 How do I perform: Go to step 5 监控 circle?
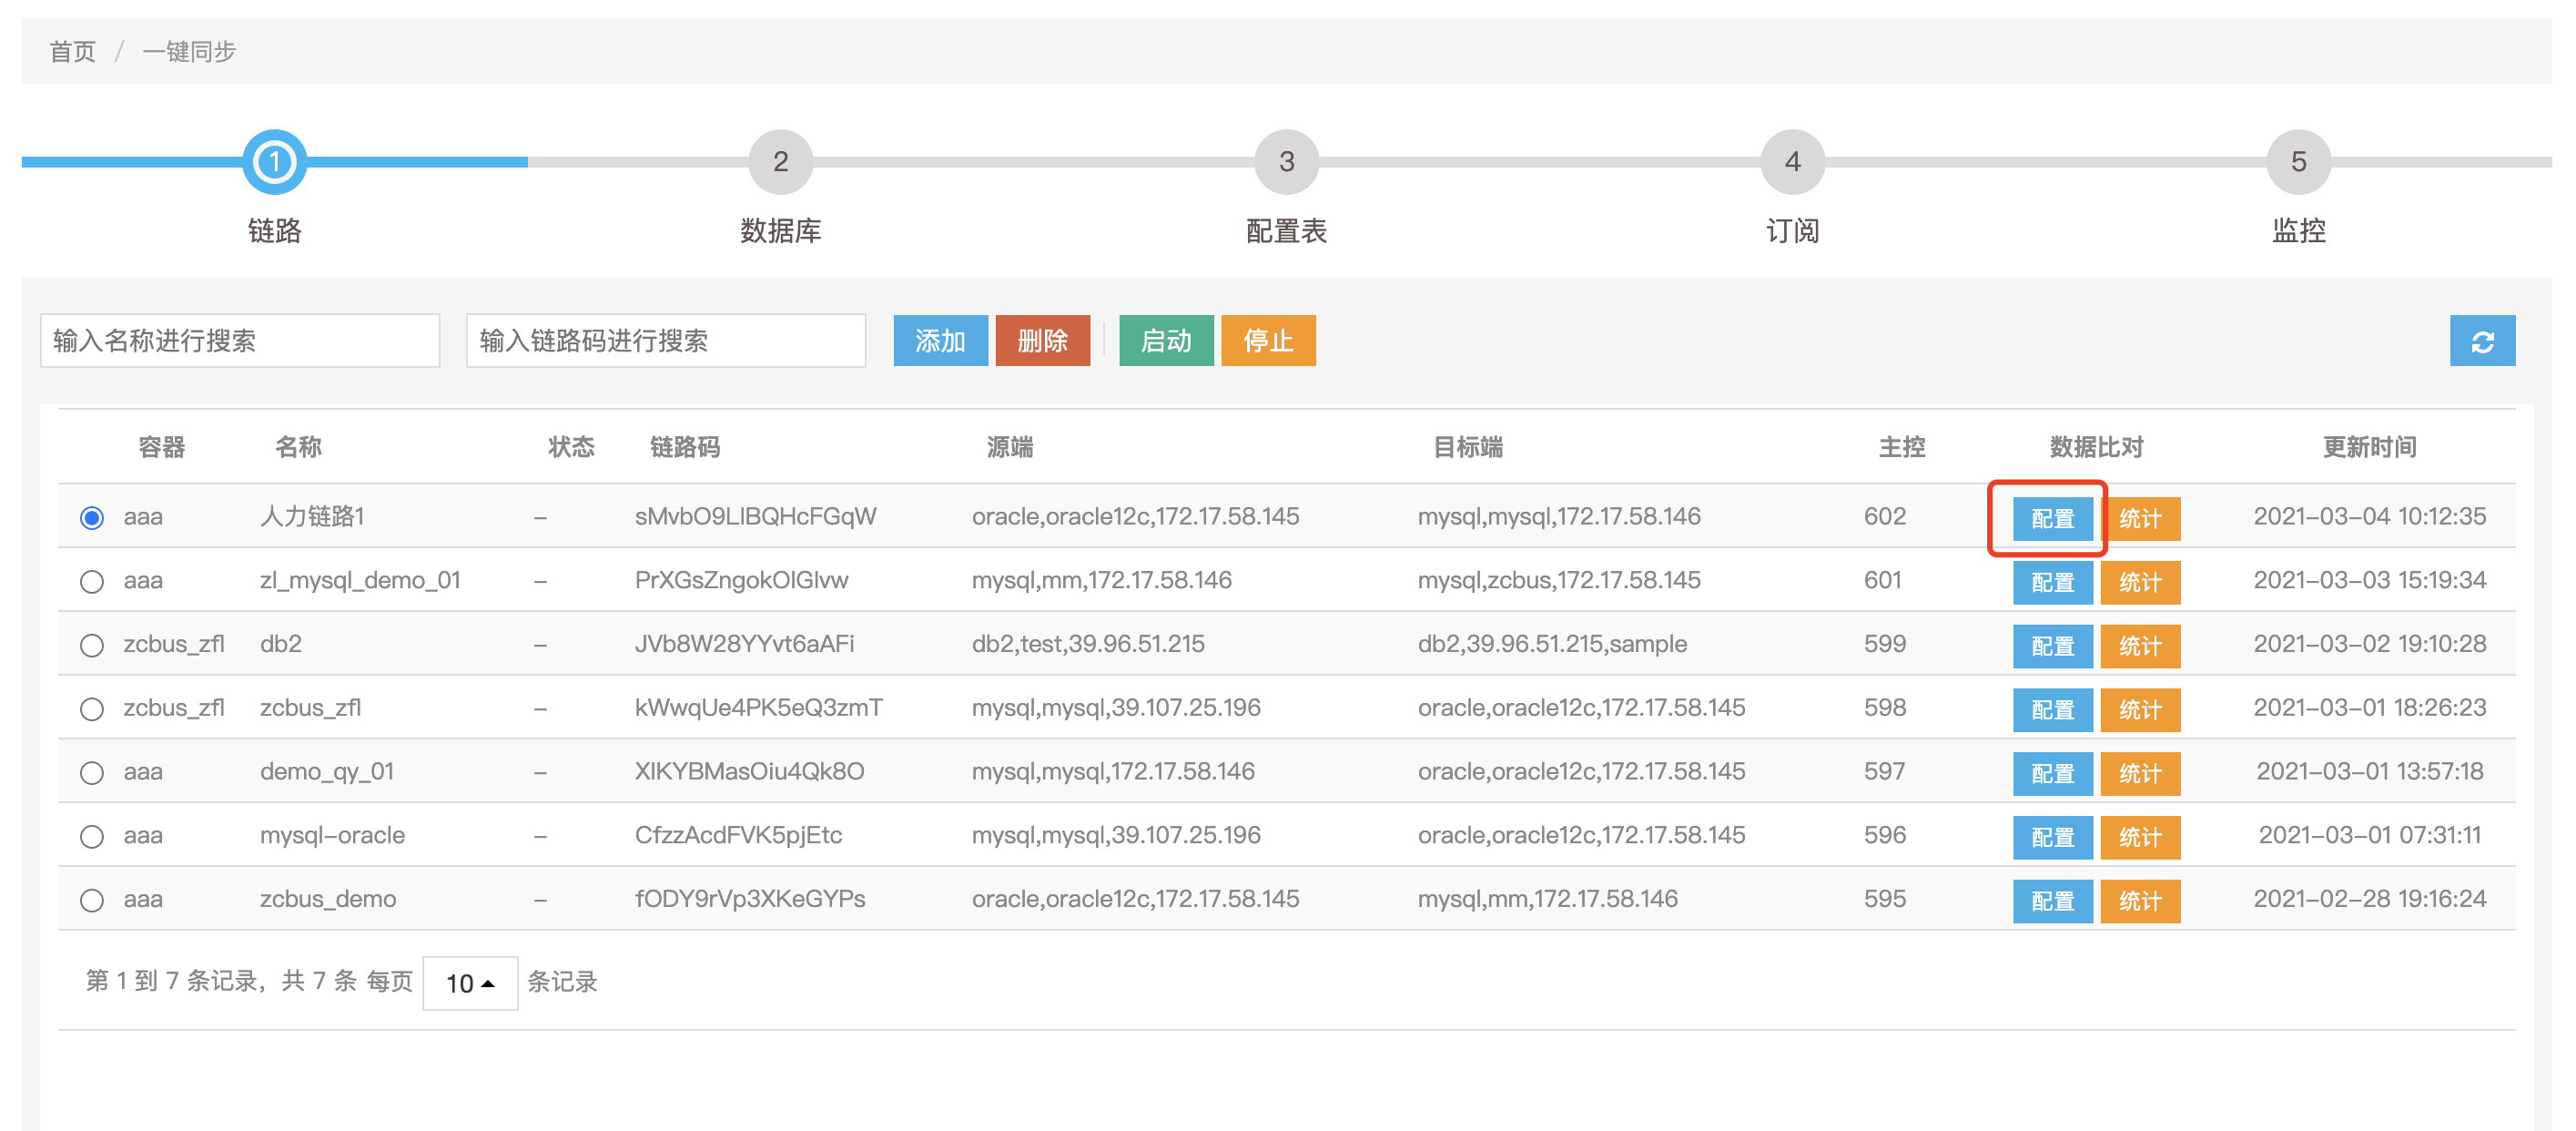point(2298,162)
